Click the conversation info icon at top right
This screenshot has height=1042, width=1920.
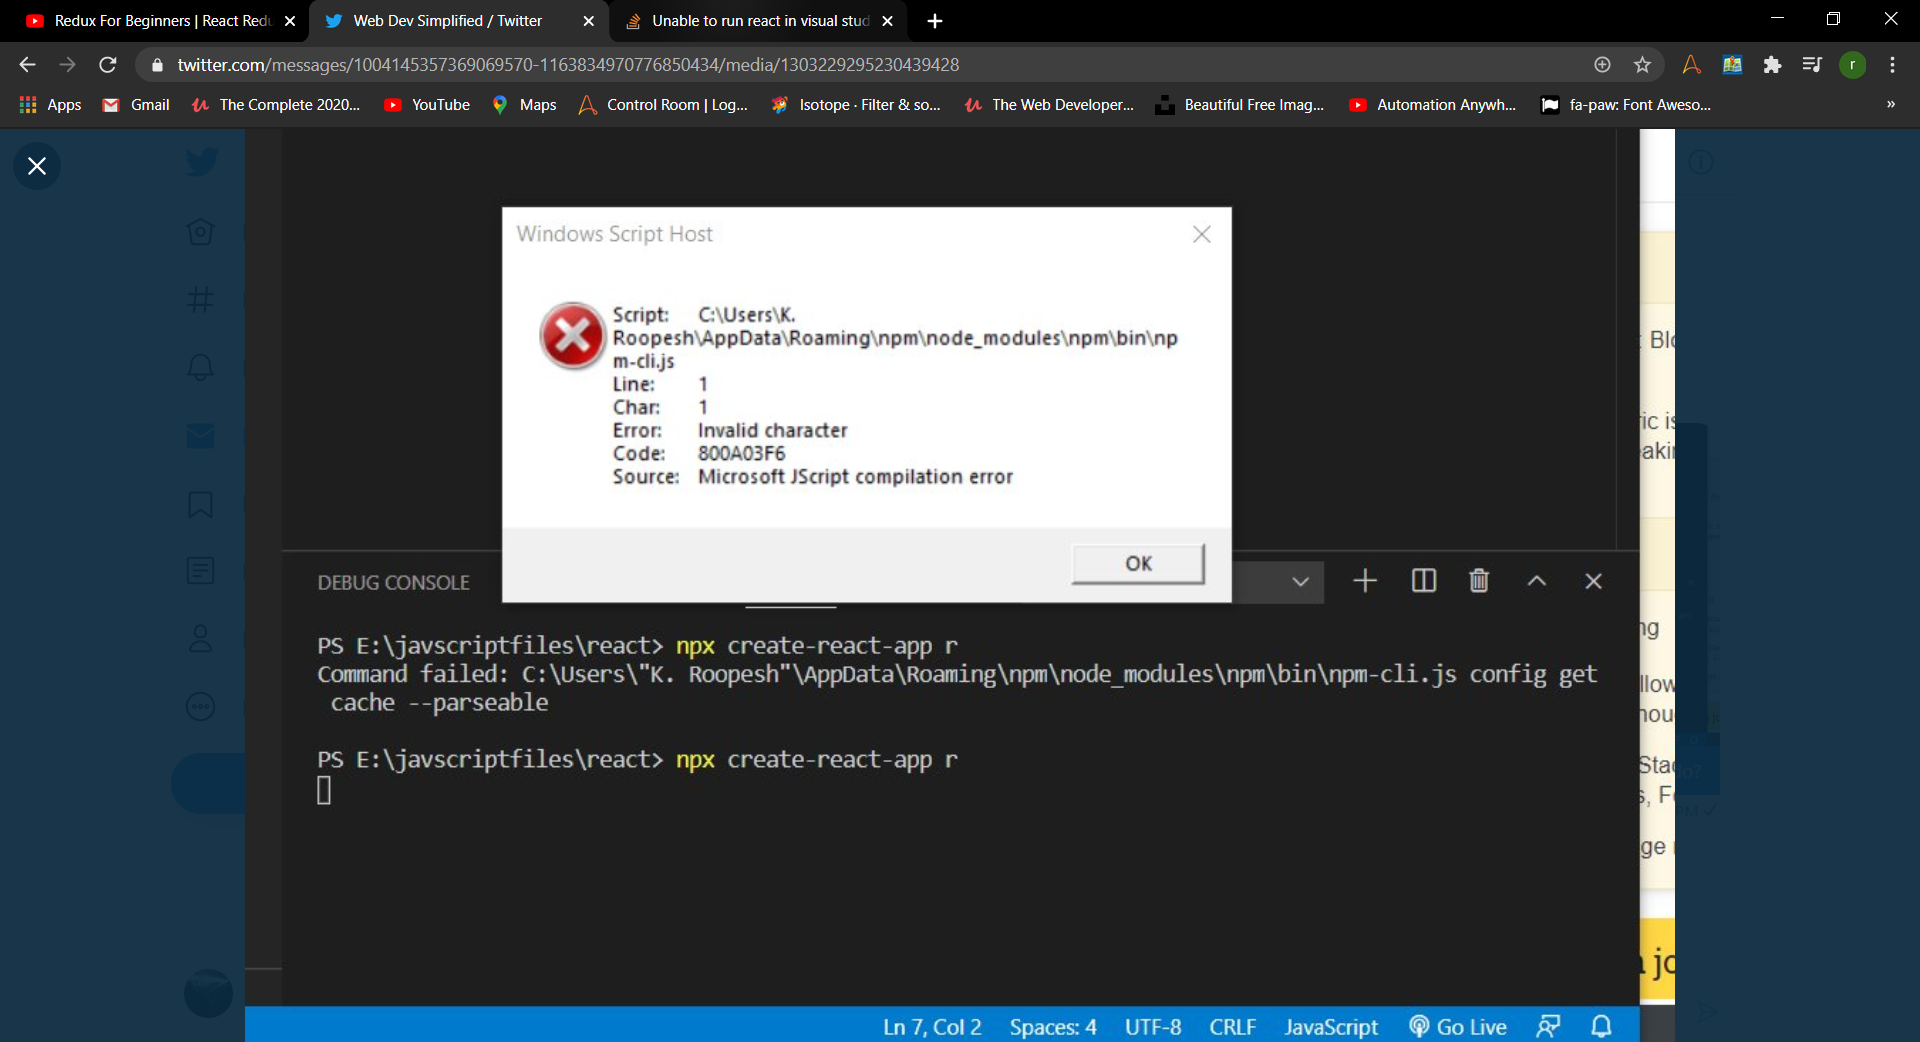pos(1701,162)
